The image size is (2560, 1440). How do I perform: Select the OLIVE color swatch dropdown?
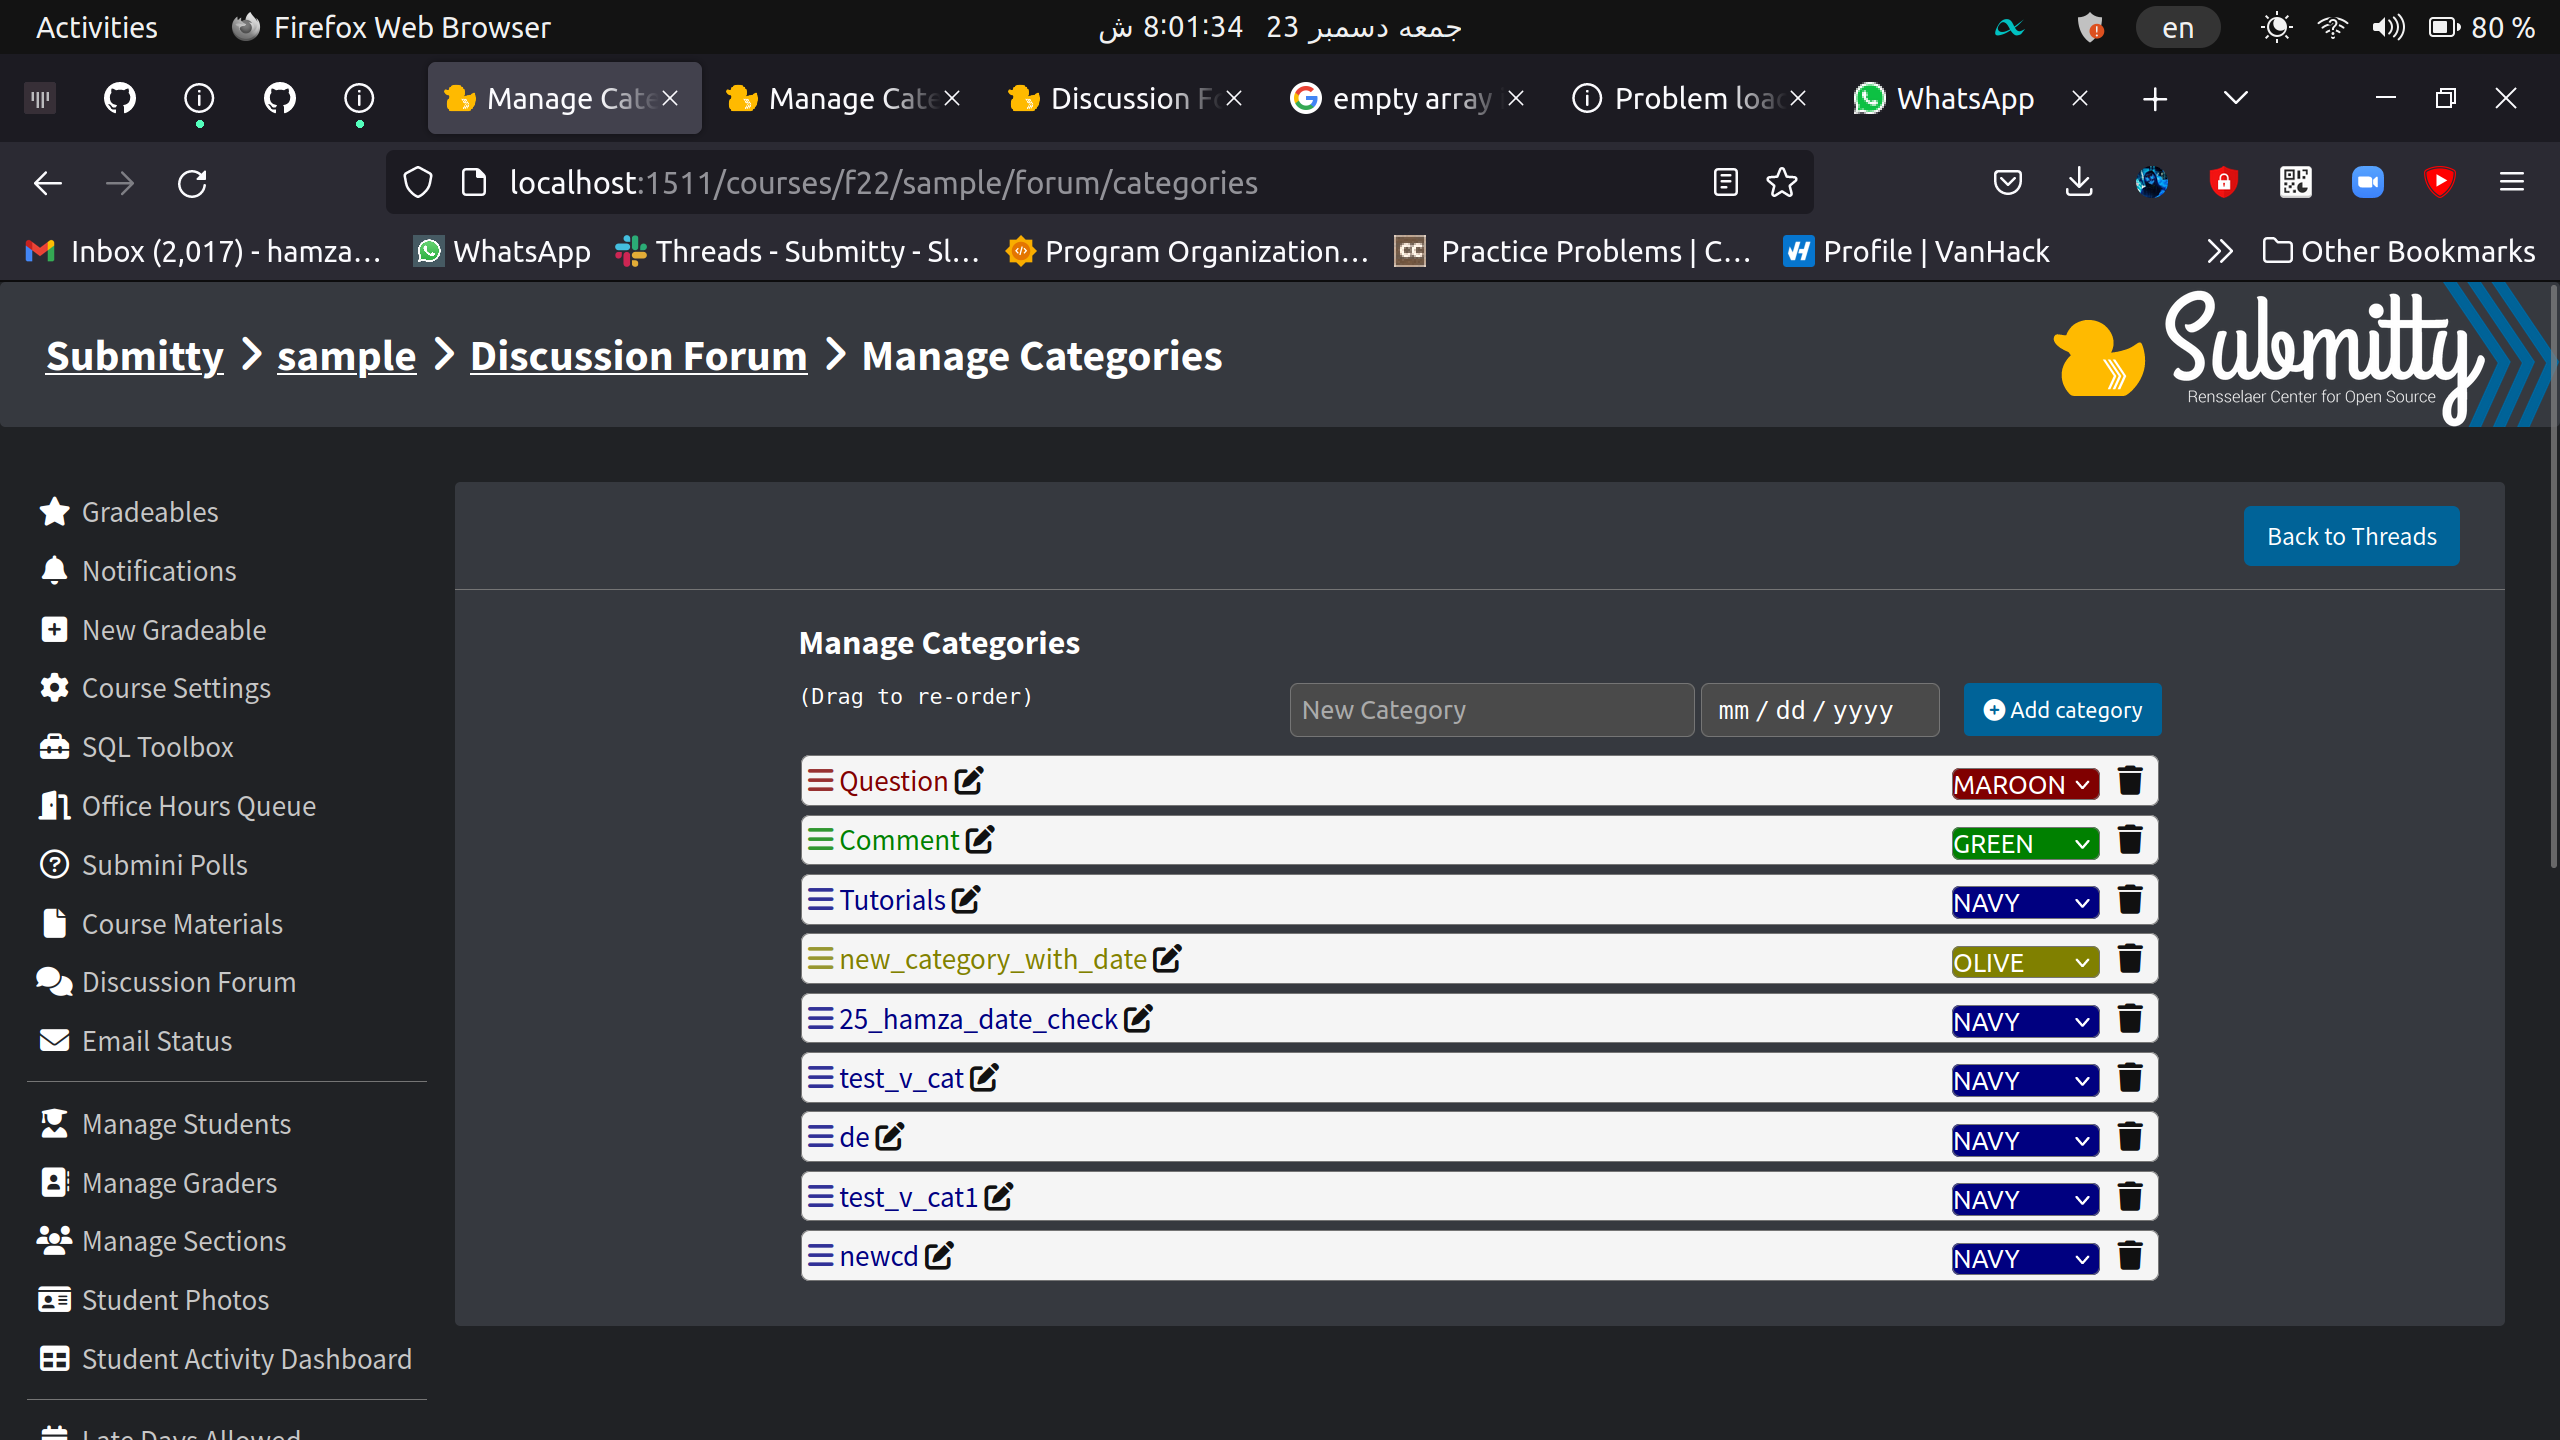[2023, 961]
